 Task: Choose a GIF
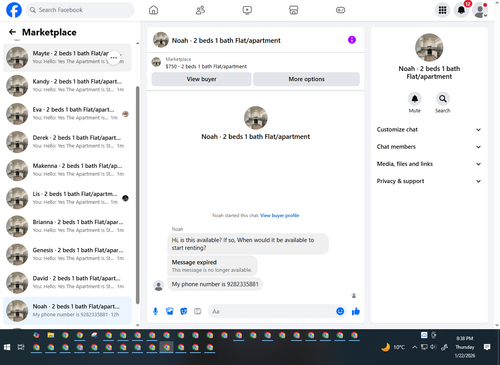click(x=198, y=311)
